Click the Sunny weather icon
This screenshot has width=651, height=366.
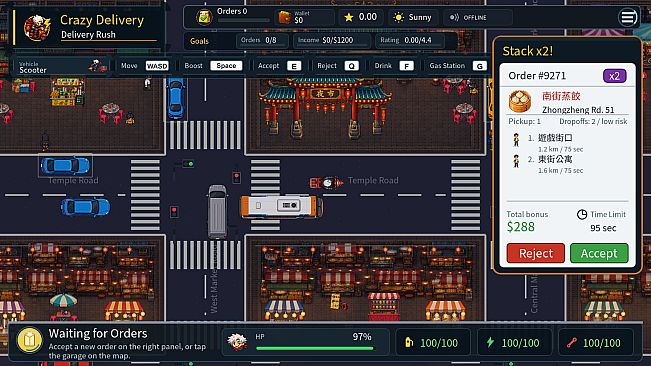pos(399,17)
